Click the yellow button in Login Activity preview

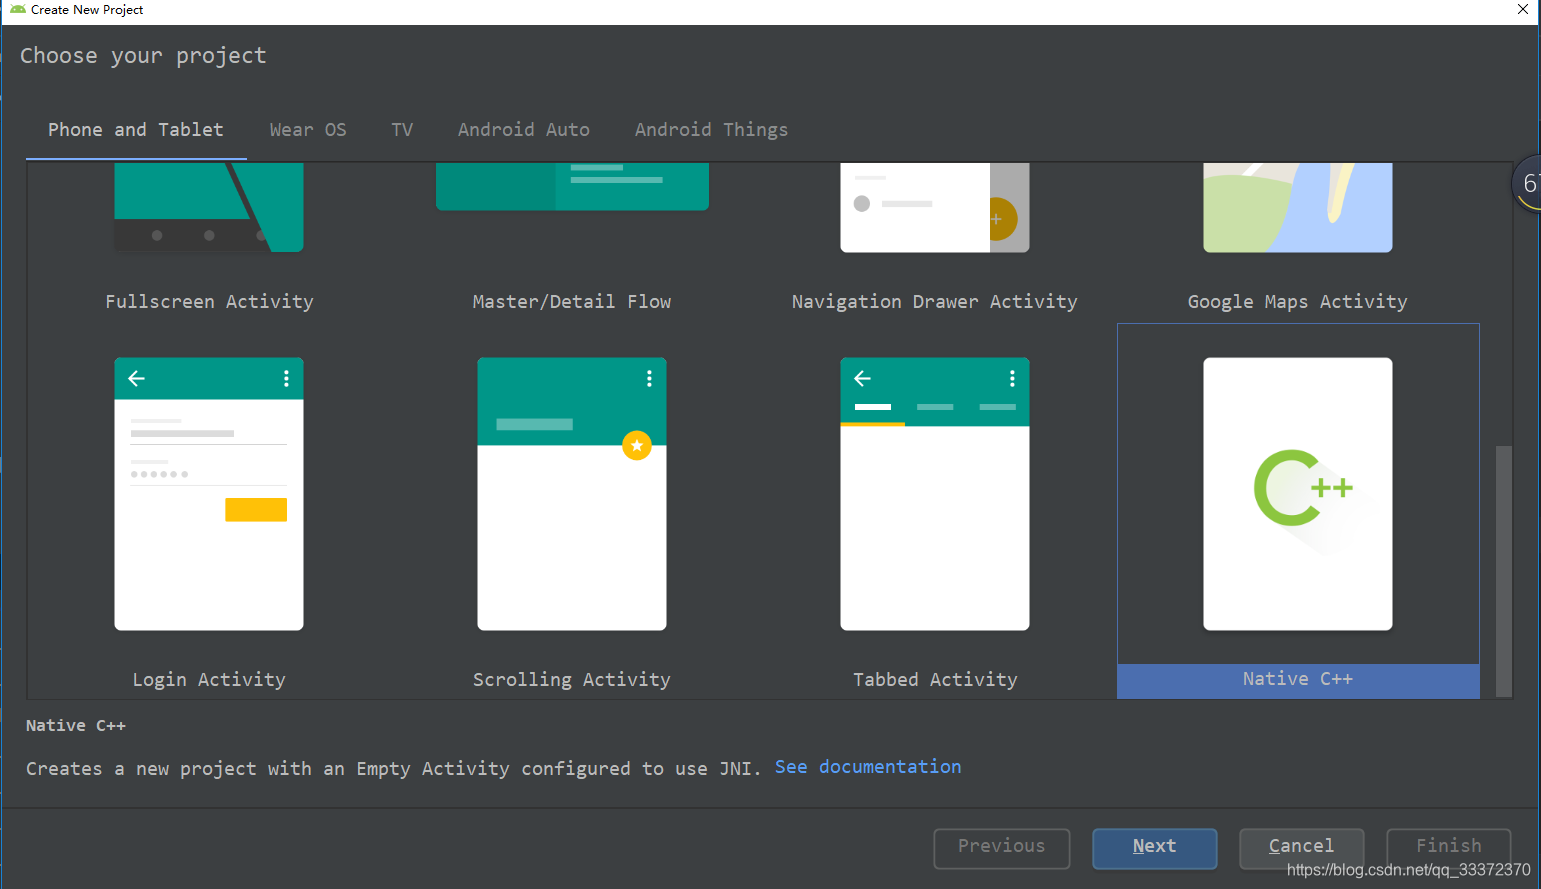click(x=256, y=510)
